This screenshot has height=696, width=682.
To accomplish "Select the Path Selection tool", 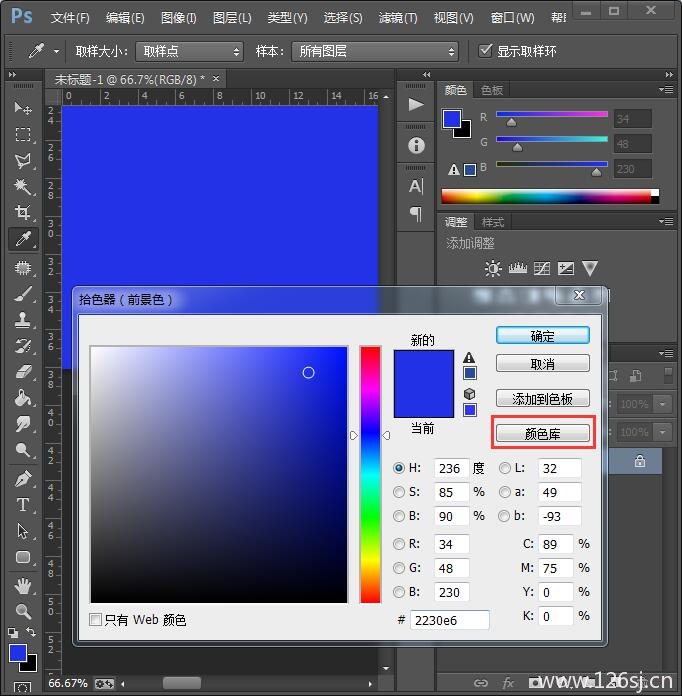I will tap(23, 531).
